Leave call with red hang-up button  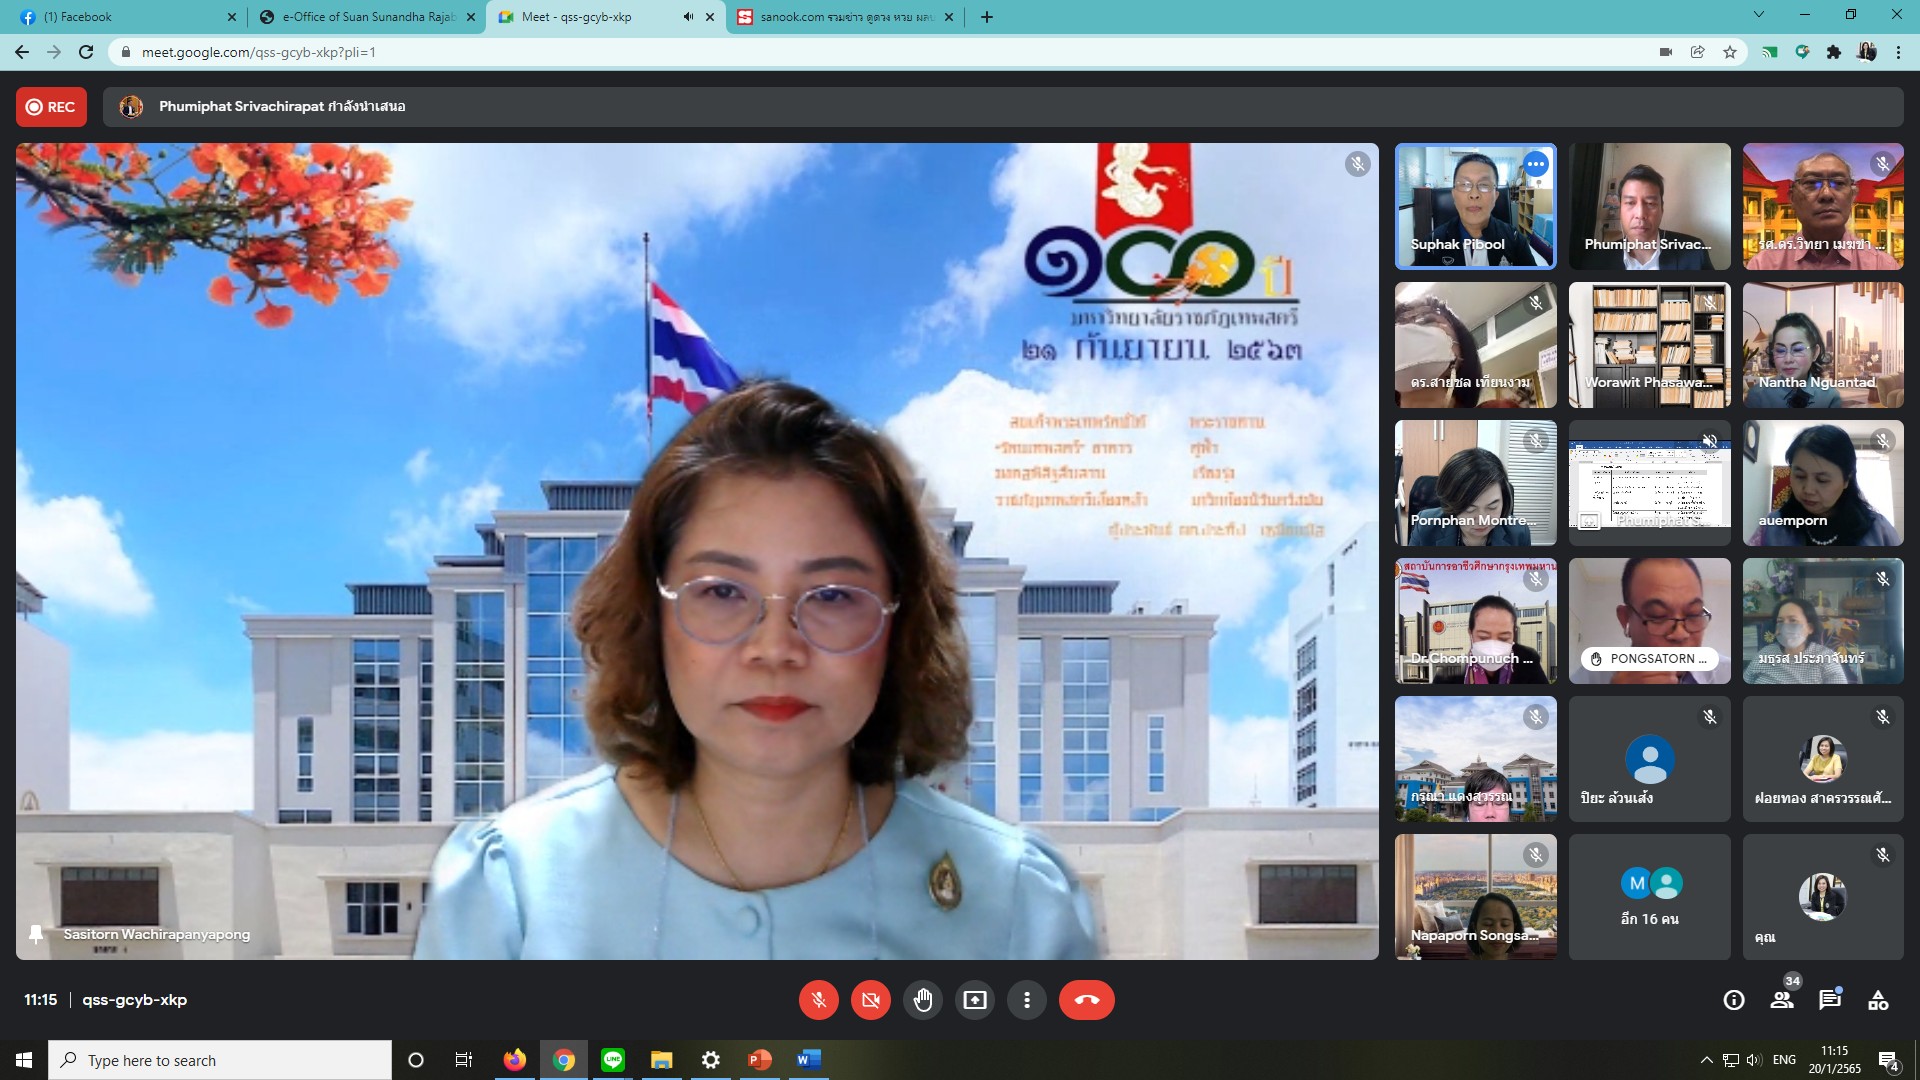tap(1086, 1000)
